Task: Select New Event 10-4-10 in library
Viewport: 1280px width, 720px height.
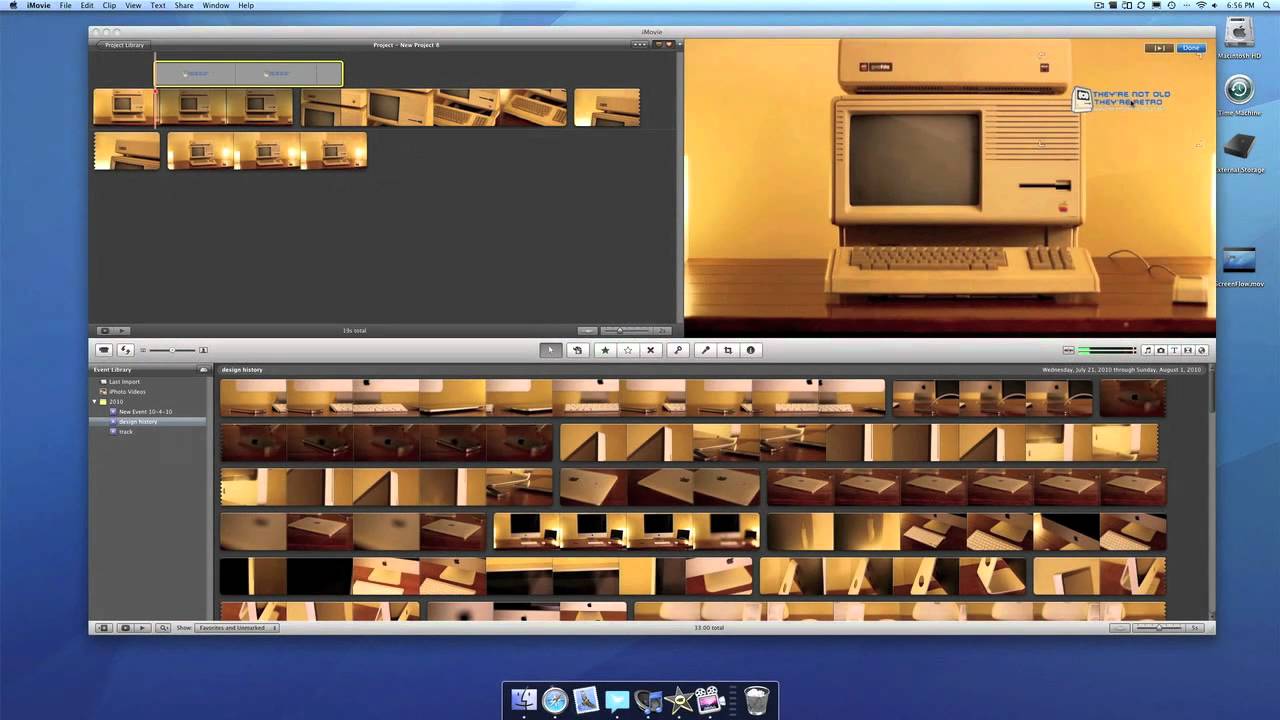Action: [x=145, y=411]
